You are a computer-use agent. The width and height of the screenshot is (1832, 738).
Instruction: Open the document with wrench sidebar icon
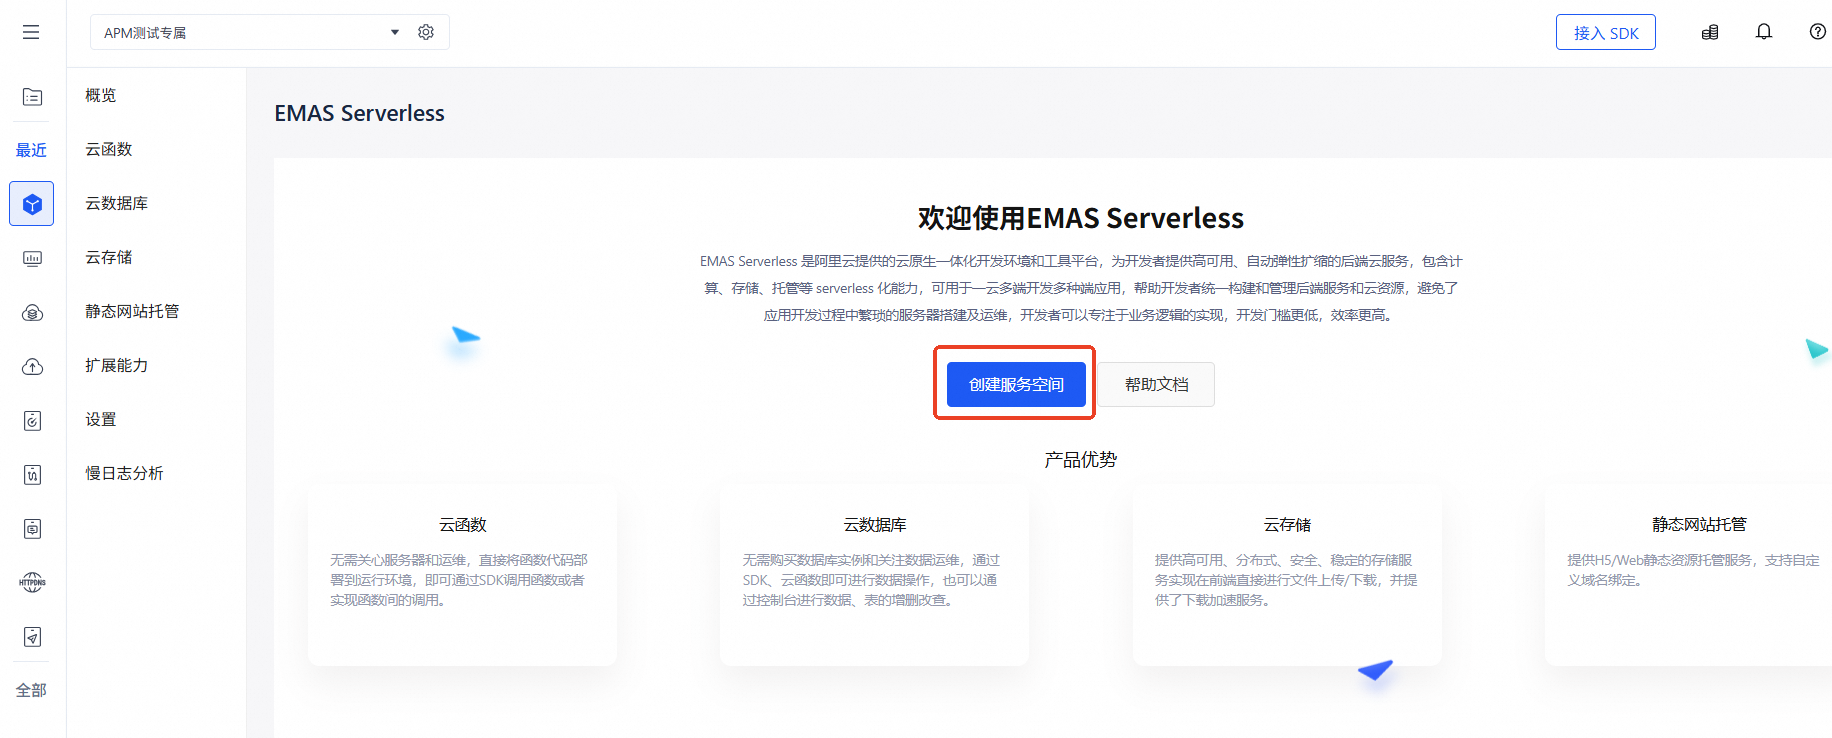(32, 475)
